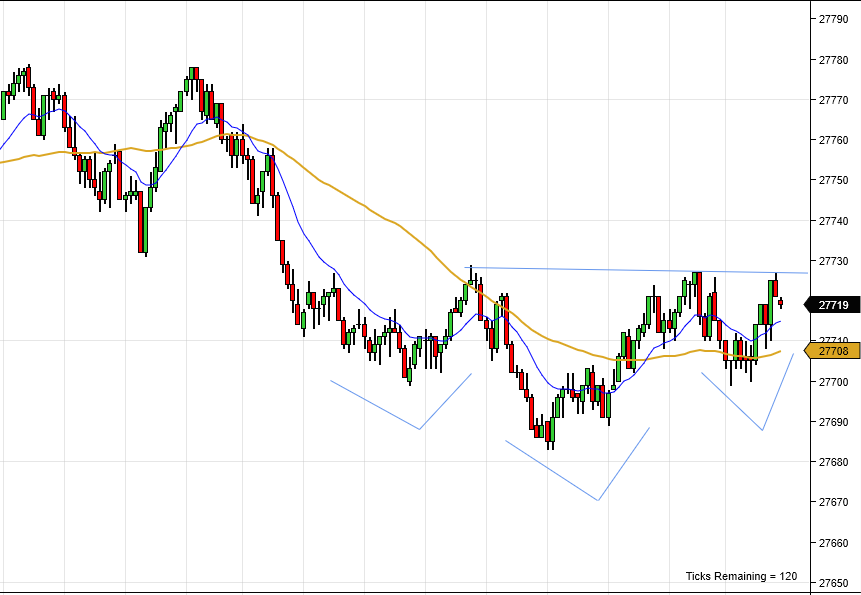Click the 27780 price axis label
This screenshot has height=595, width=861.
click(833, 60)
